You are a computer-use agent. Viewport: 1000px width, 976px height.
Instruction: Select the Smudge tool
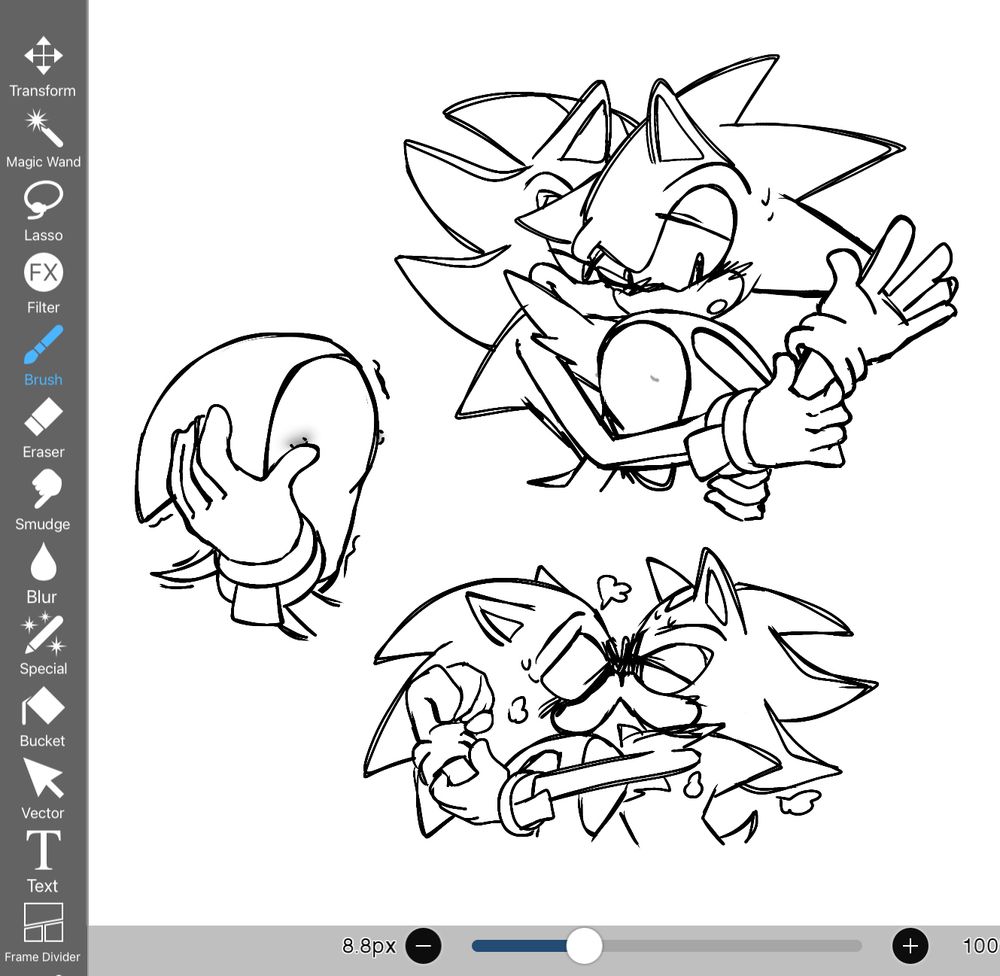coord(43,500)
